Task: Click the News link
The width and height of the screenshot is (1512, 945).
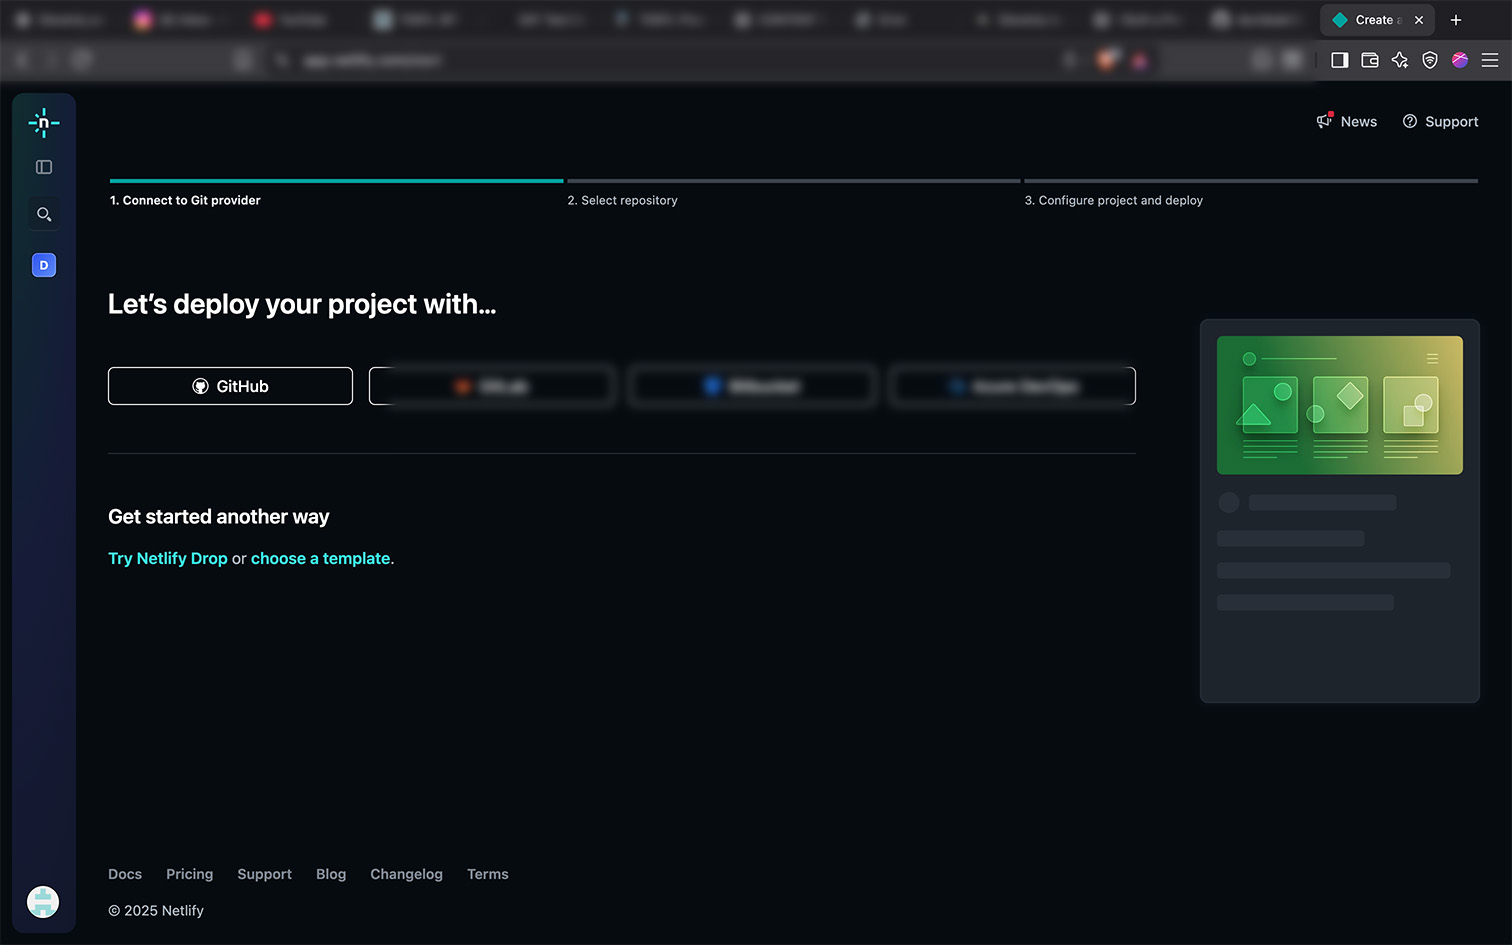Action: pyautogui.click(x=1359, y=121)
